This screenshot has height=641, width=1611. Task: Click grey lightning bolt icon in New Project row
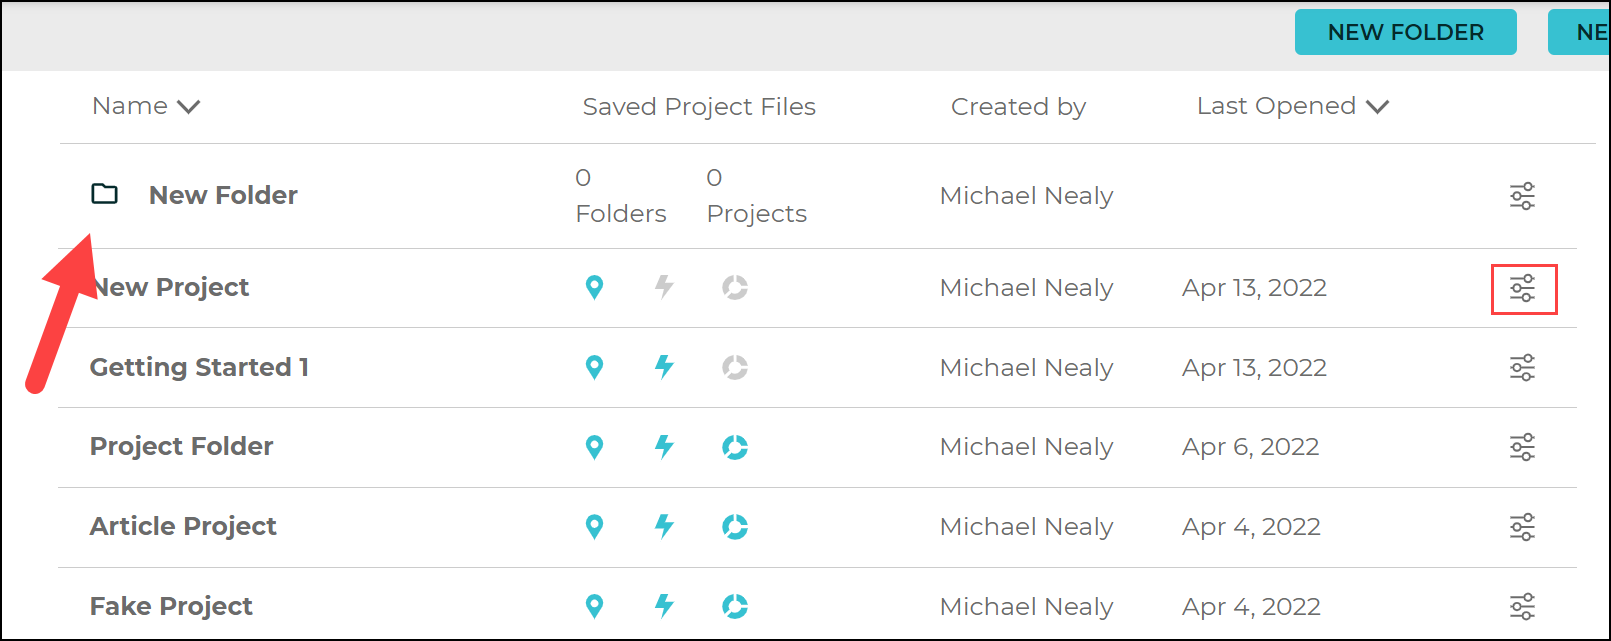click(x=664, y=288)
